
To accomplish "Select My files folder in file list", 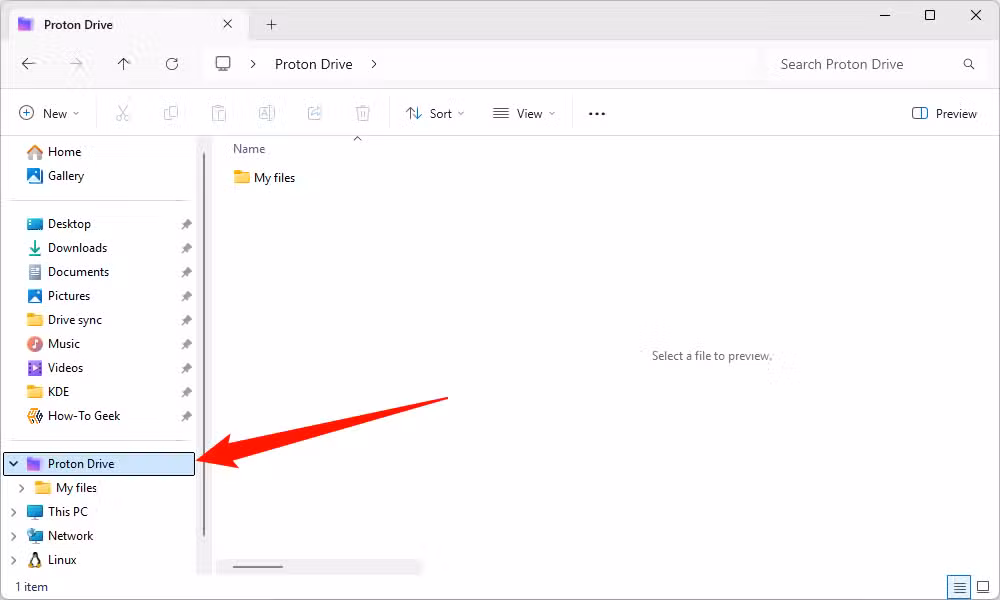I will click(x=264, y=178).
